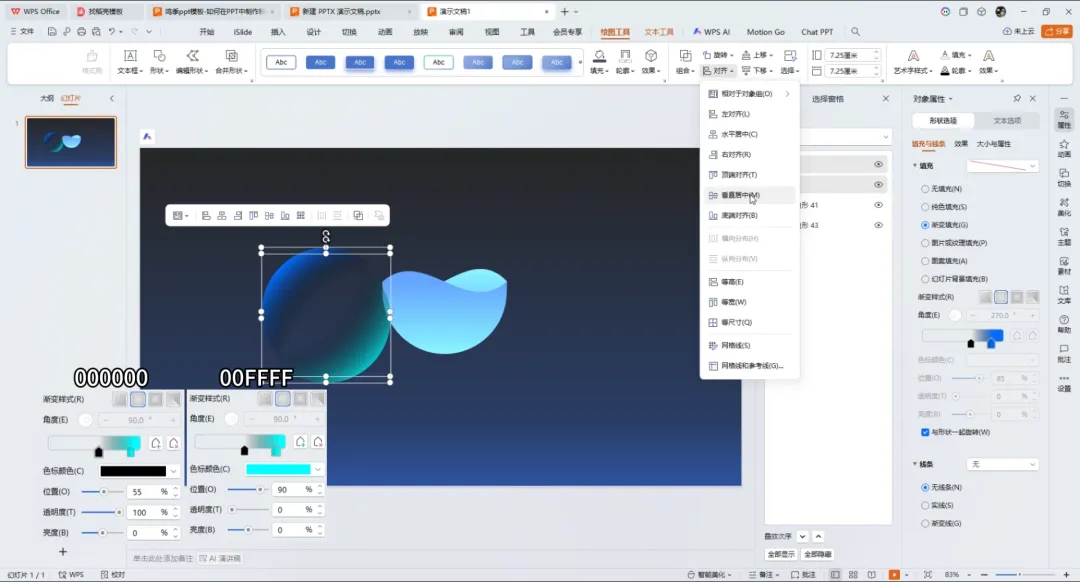Open the 上移 dropdown in ribbon
The height and width of the screenshot is (582, 1080).
pyautogui.click(x=757, y=55)
